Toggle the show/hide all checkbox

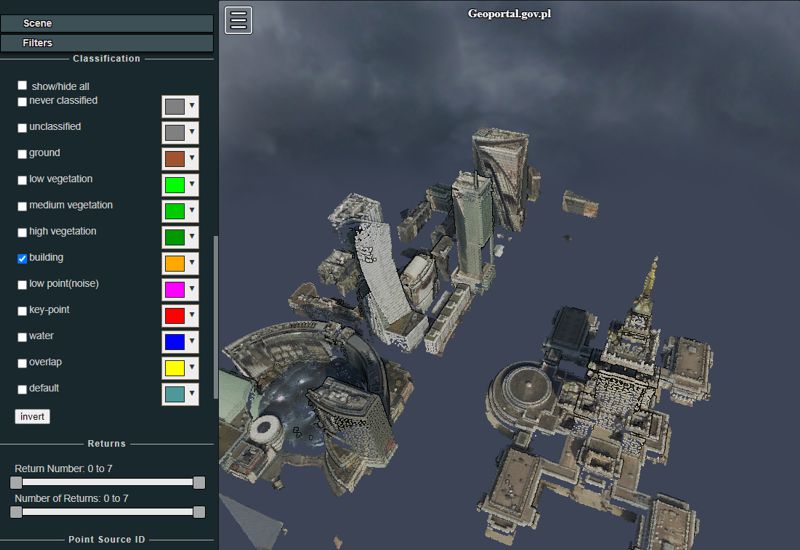22,85
